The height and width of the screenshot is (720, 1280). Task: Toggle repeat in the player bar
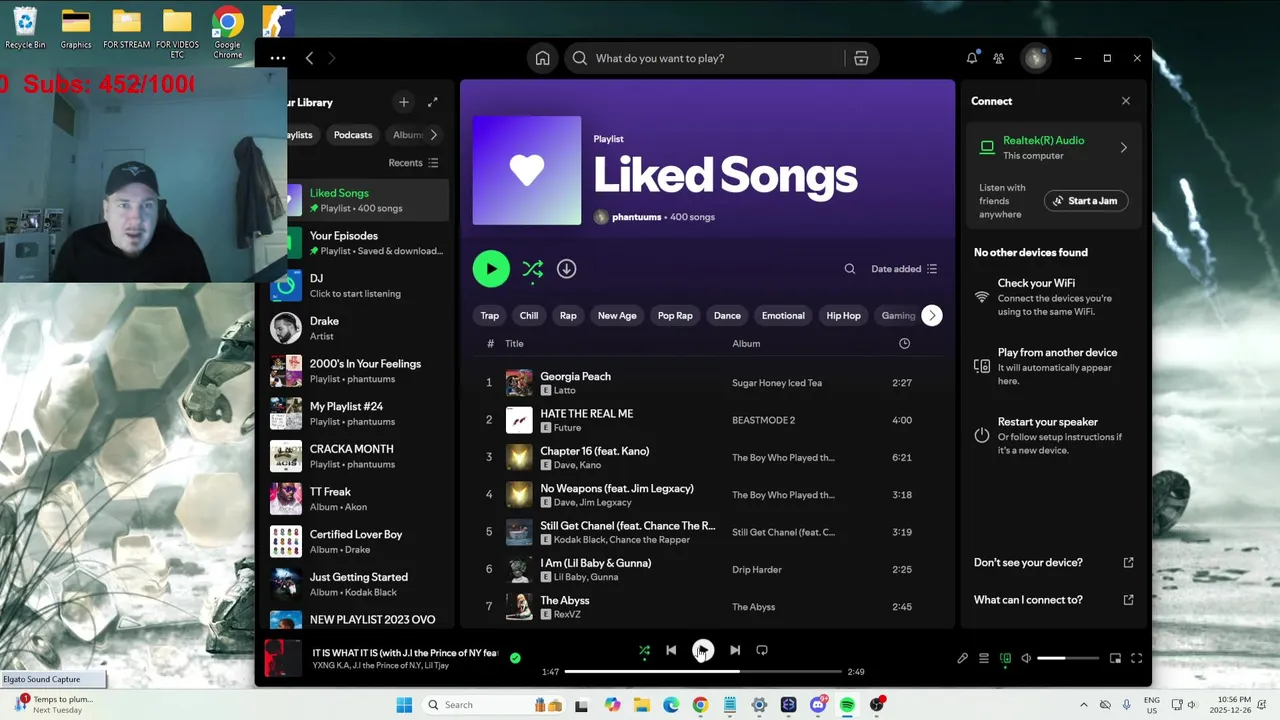pos(762,650)
